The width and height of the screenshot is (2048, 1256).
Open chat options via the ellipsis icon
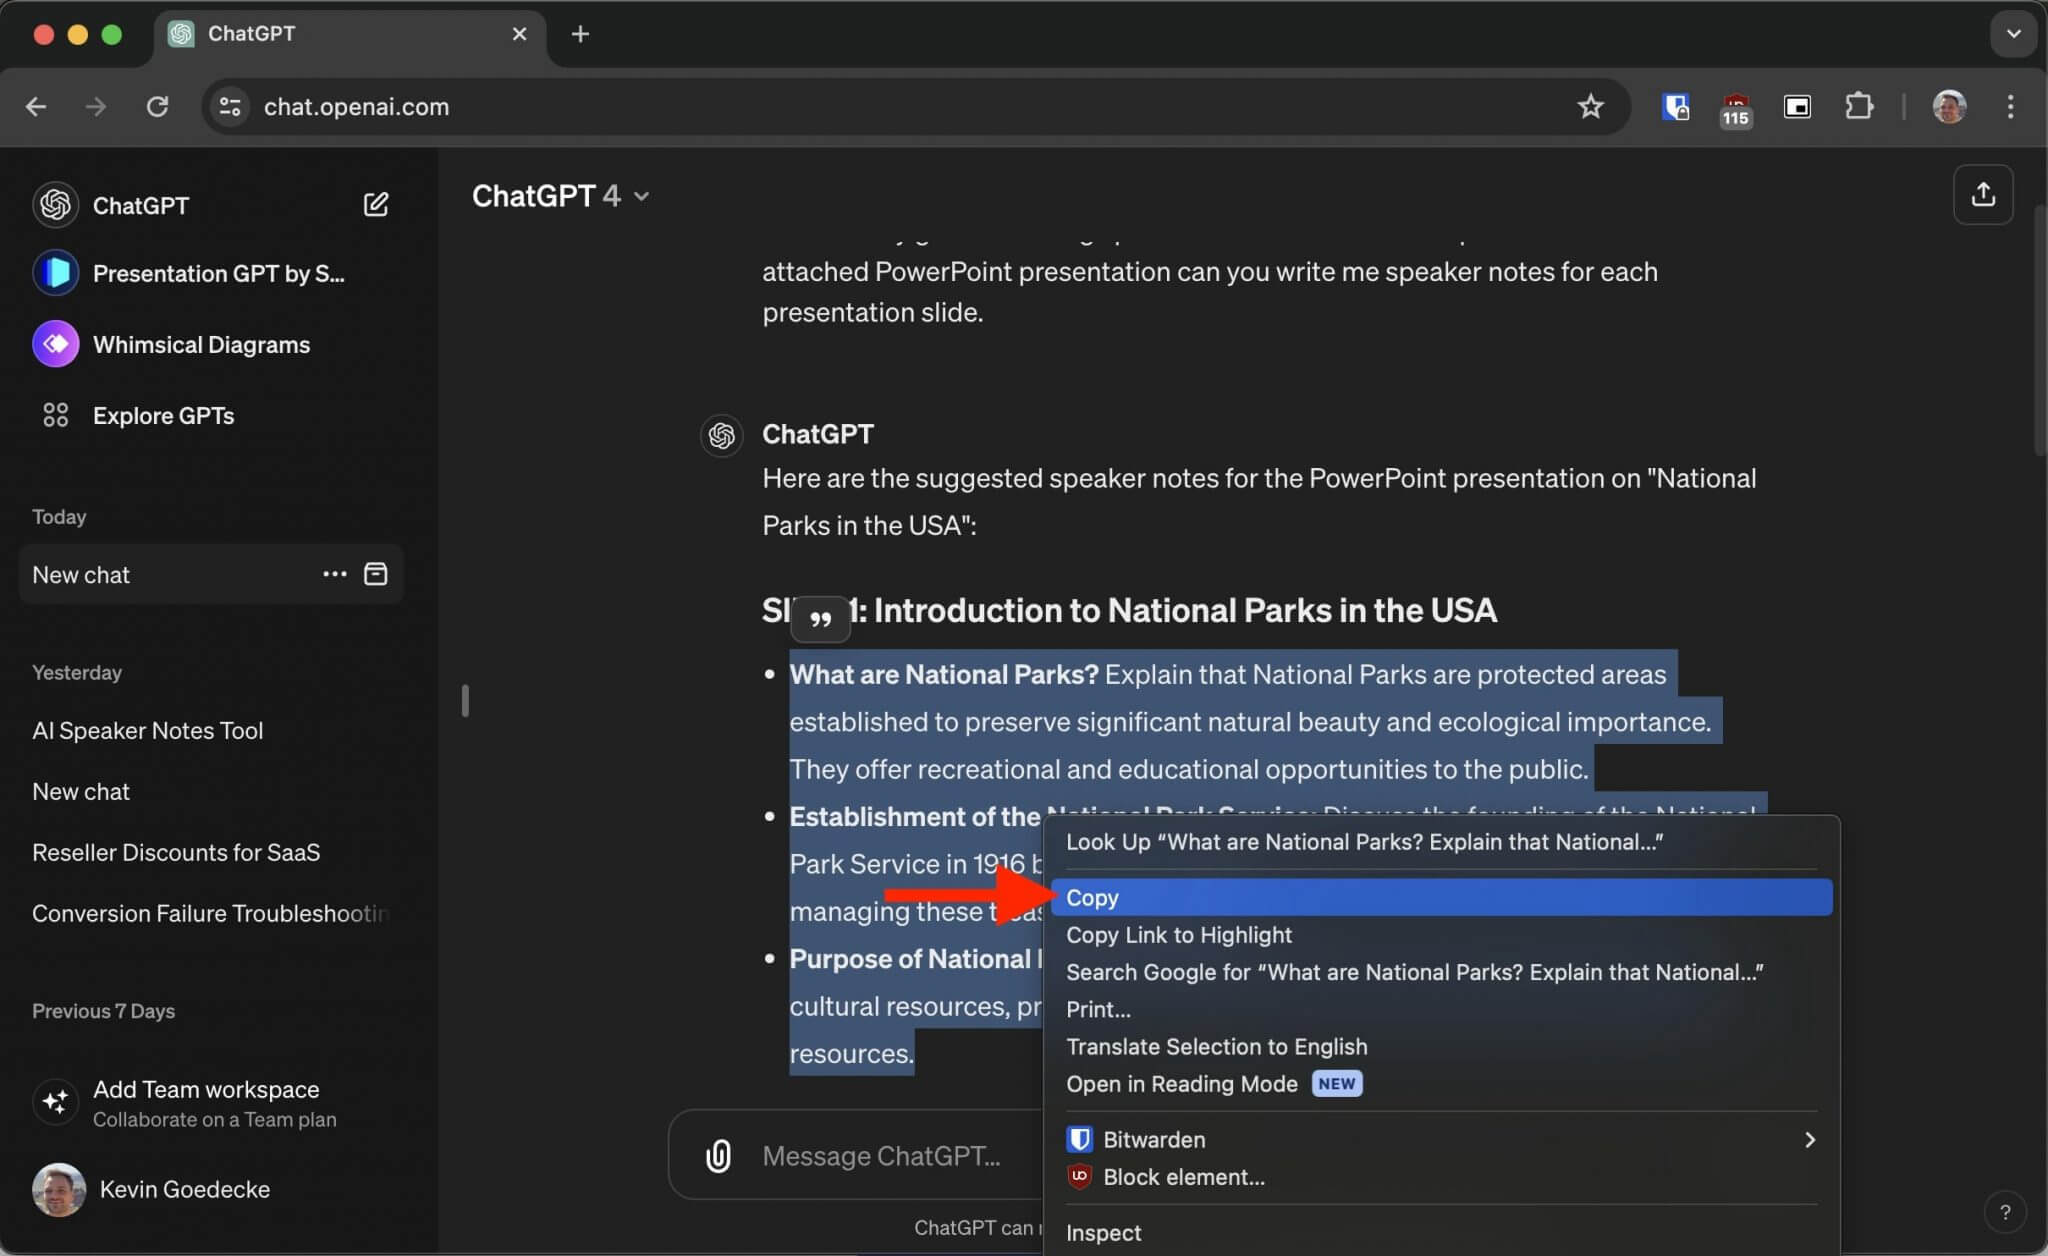[333, 574]
